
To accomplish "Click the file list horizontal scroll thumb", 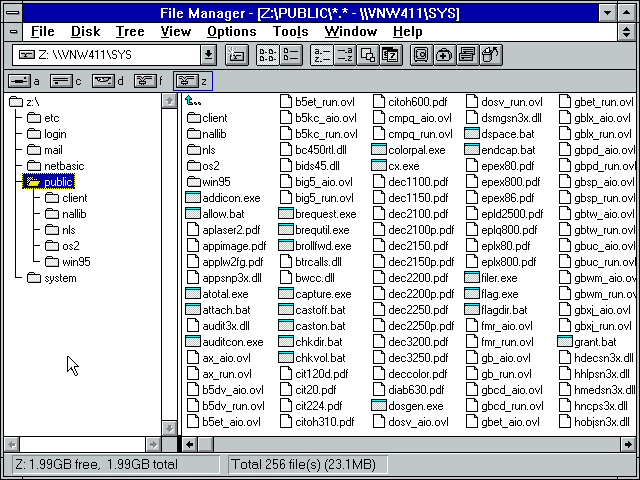I will [x=205, y=444].
